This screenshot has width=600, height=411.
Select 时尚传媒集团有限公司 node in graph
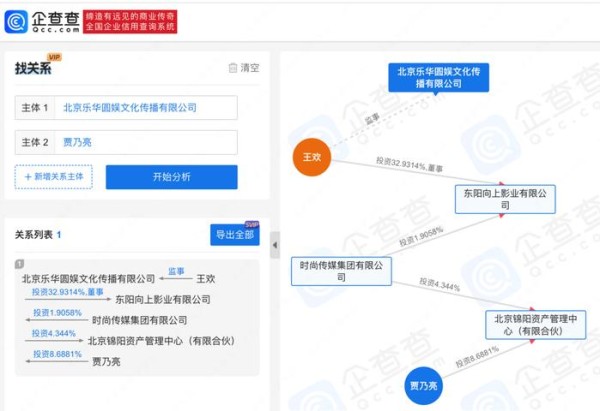click(x=341, y=271)
